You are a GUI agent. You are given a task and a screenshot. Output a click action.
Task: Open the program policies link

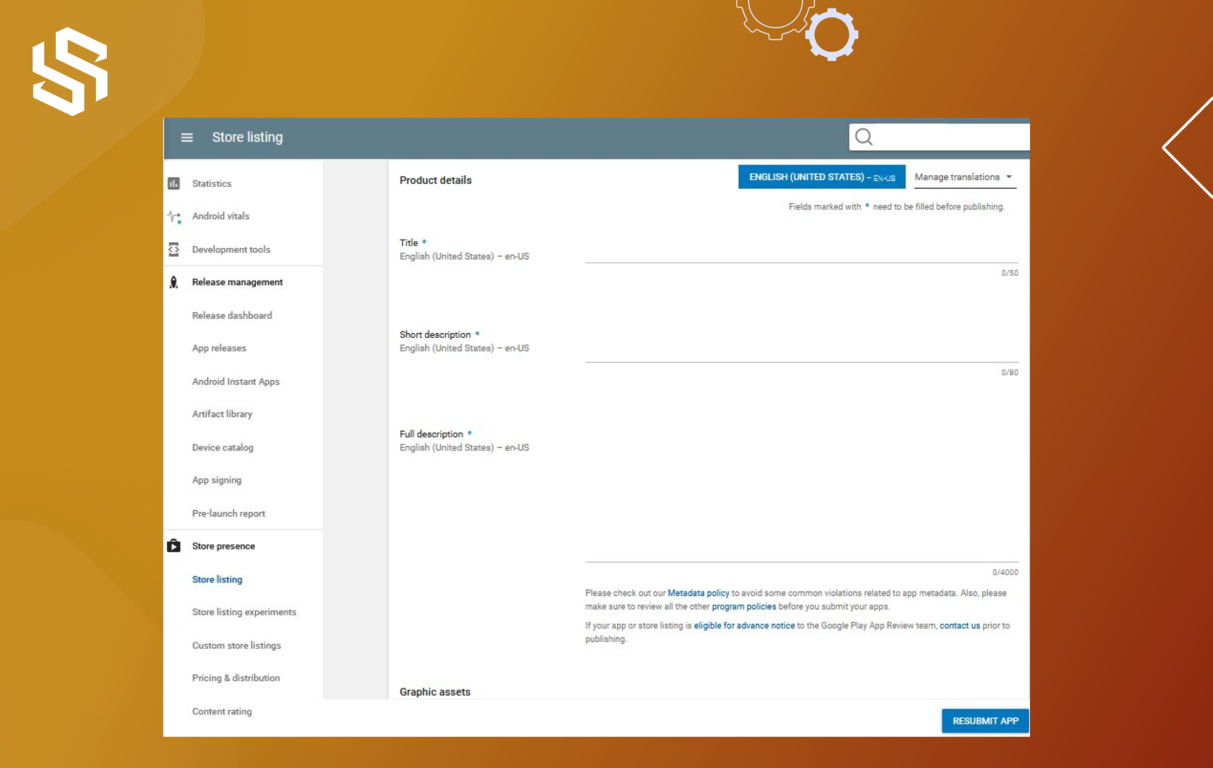point(743,607)
